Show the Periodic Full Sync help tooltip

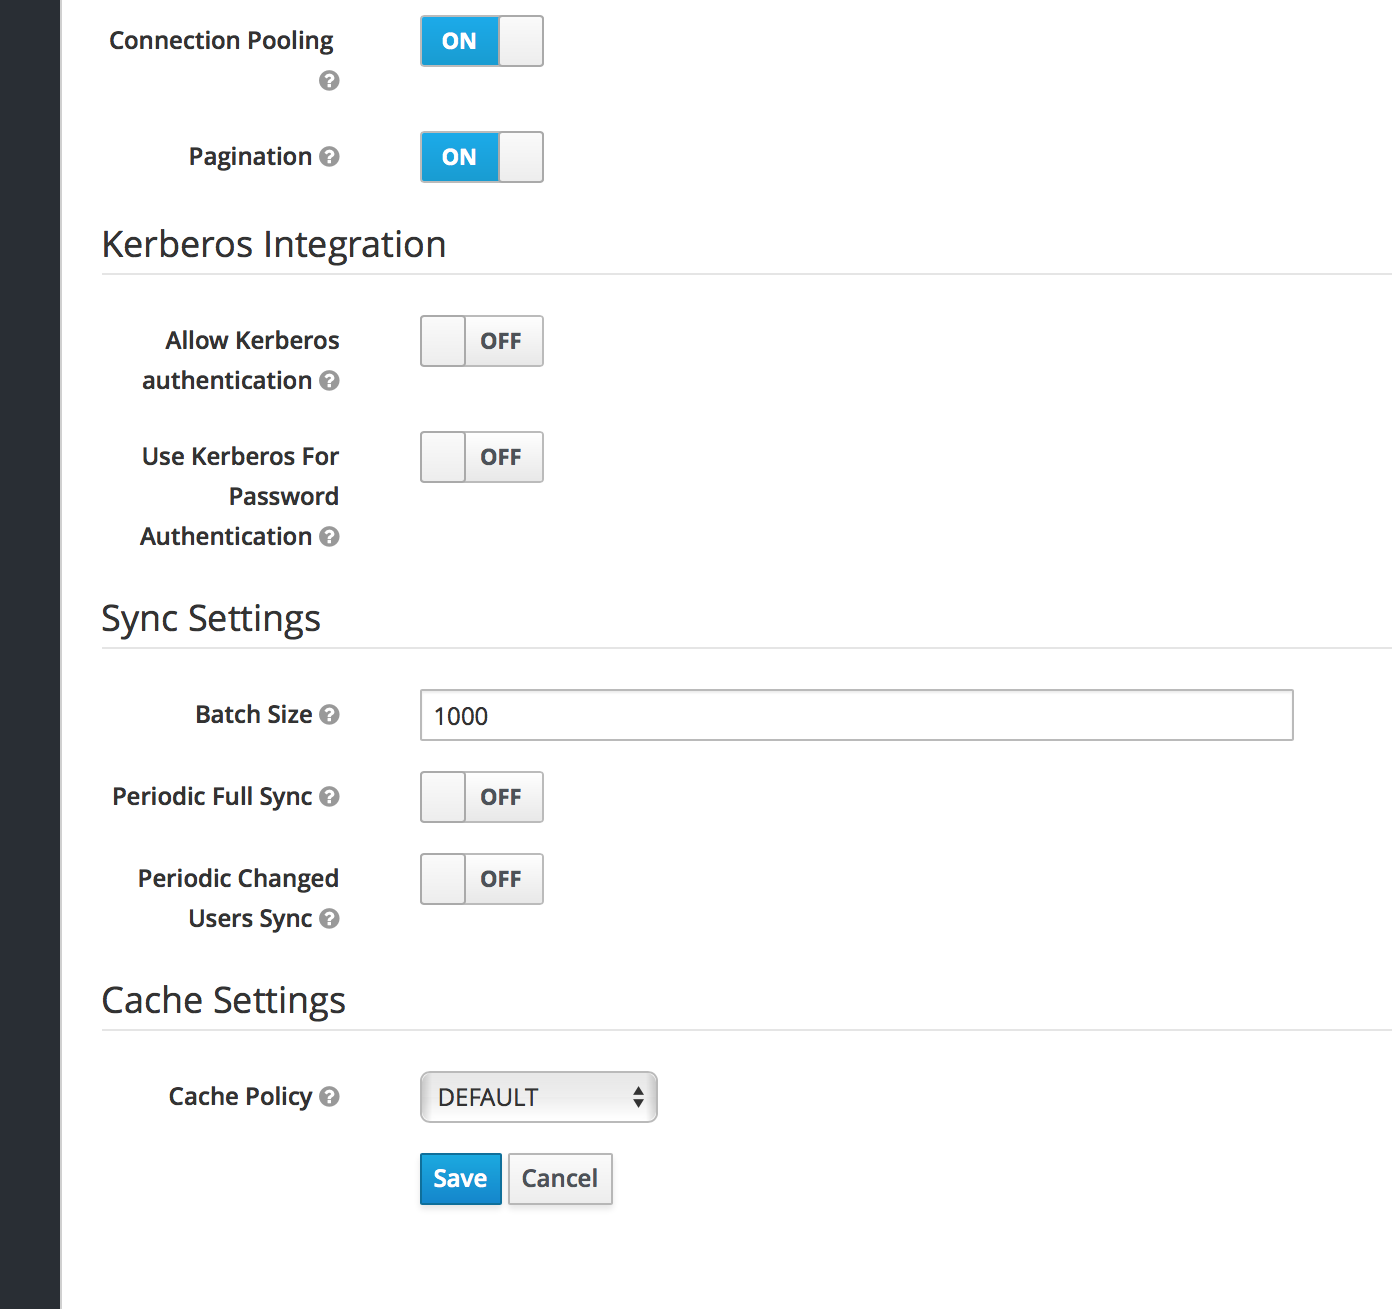329,797
